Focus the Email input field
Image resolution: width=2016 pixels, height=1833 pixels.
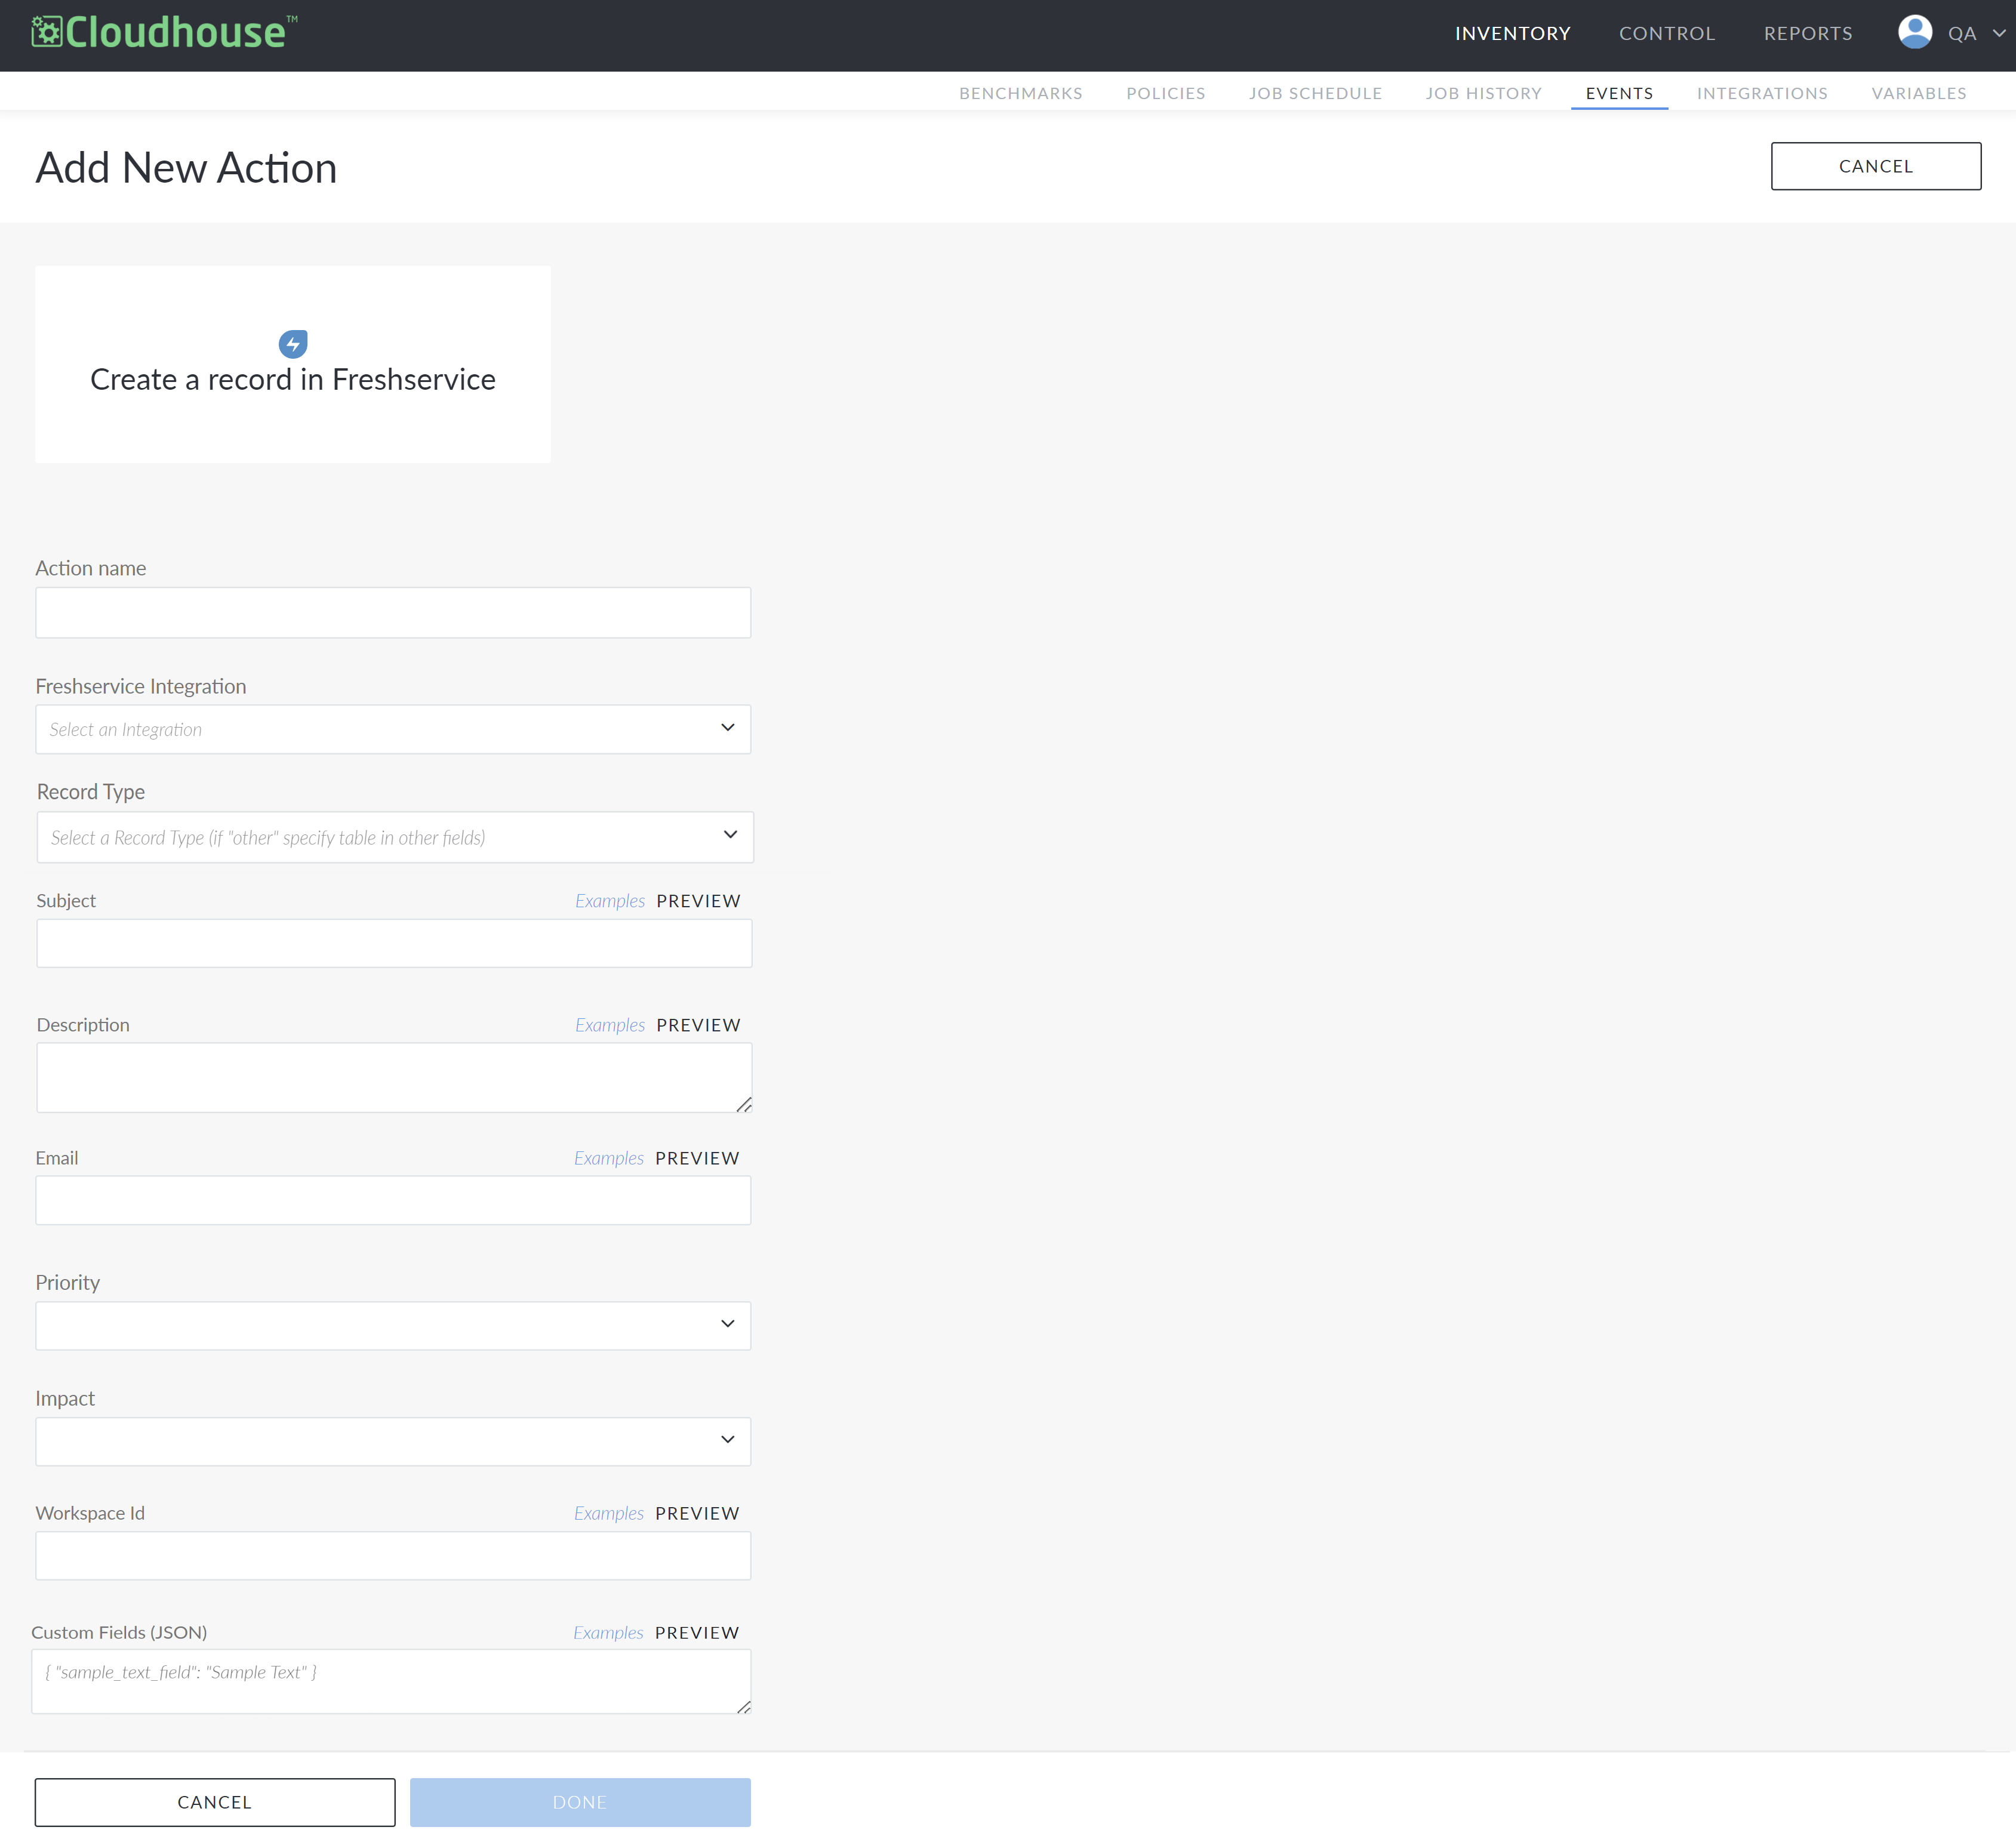393,1200
